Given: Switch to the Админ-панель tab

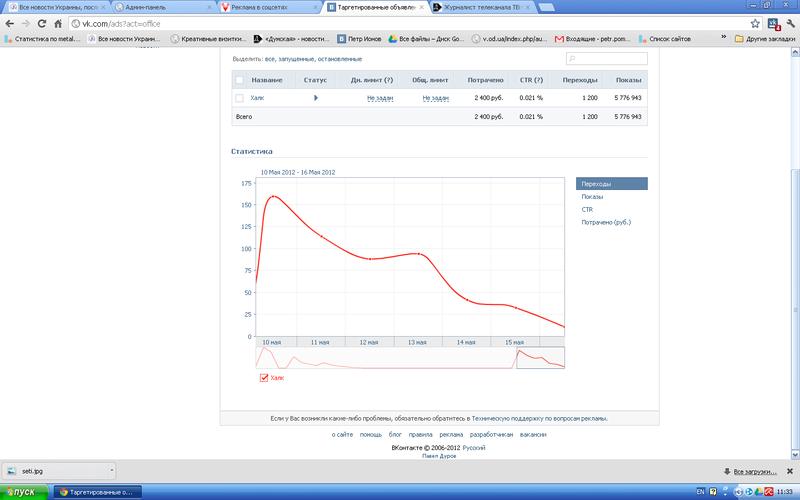Looking at the screenshot, I should [161, 7].
